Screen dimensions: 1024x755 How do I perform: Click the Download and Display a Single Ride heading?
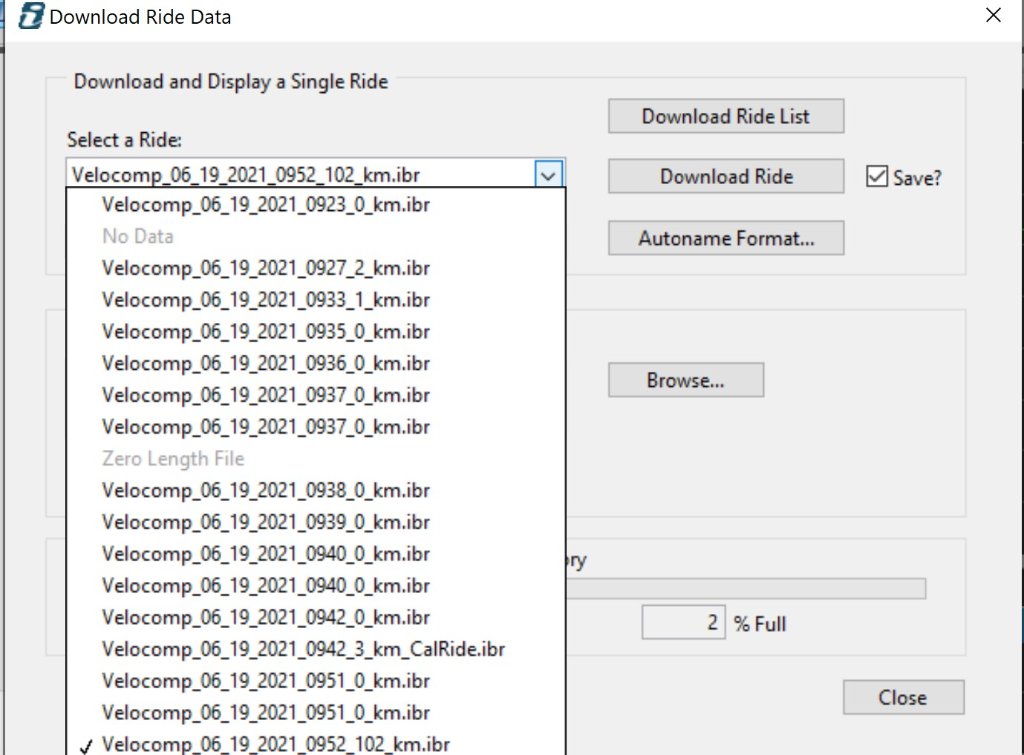pos(231,82)
